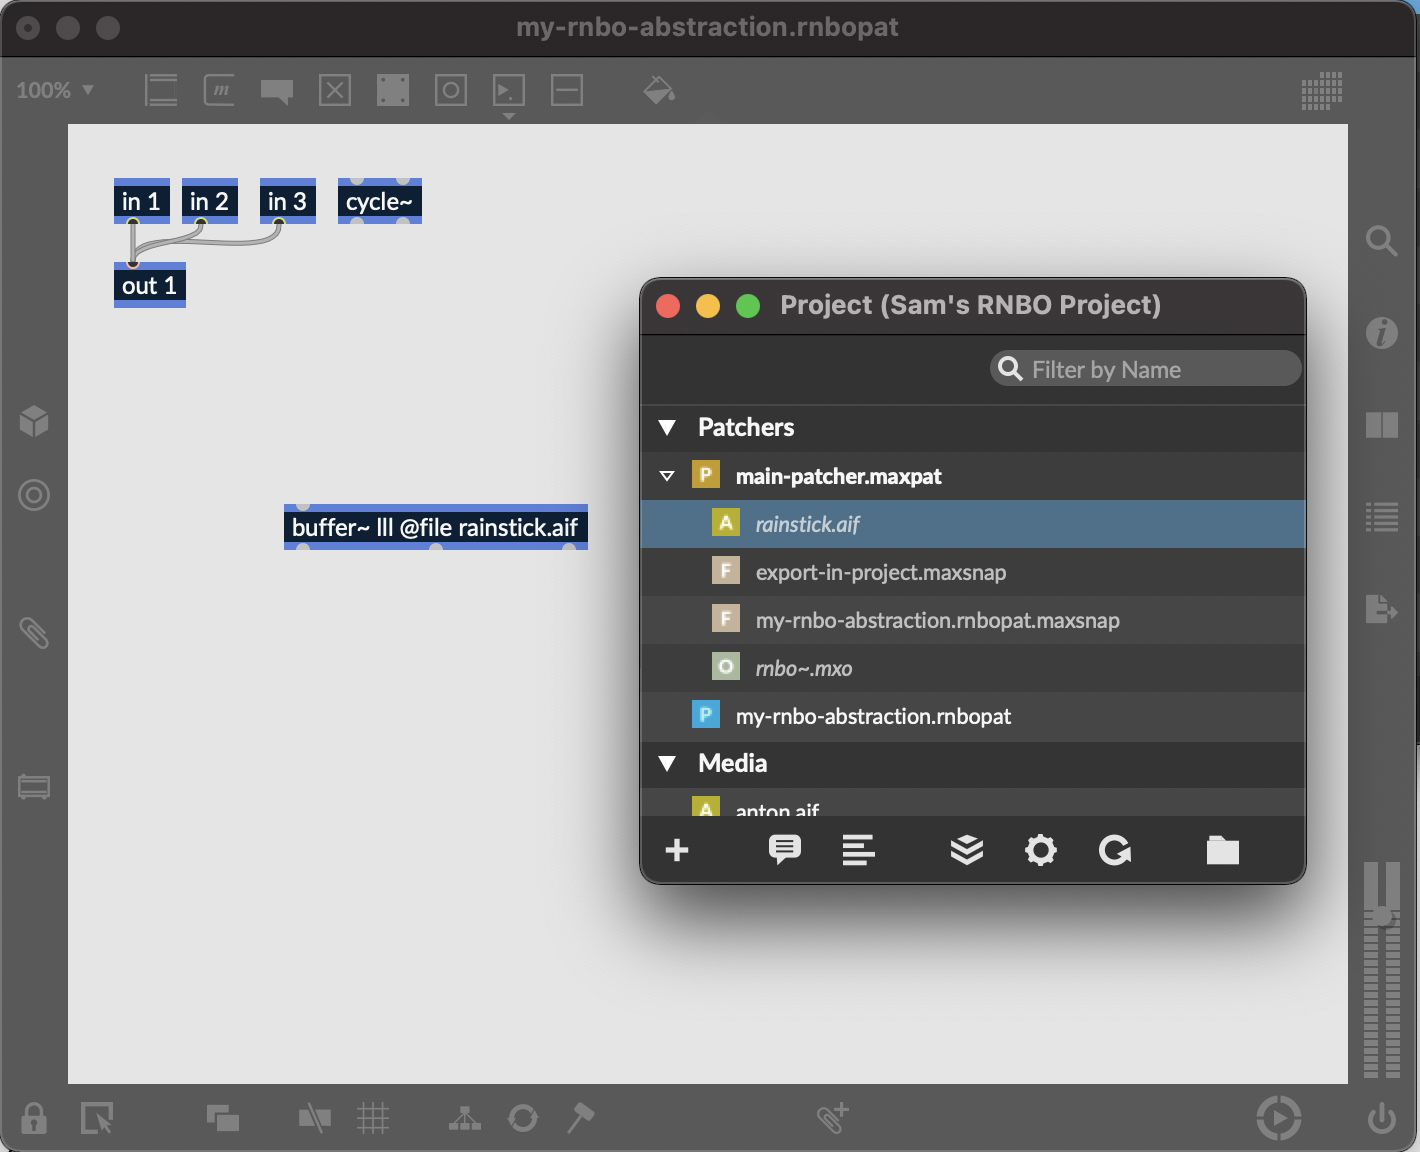Toggle the grid display icon
Viewport: 1420px width, 1152px height.
click(x=373, y=1117)
